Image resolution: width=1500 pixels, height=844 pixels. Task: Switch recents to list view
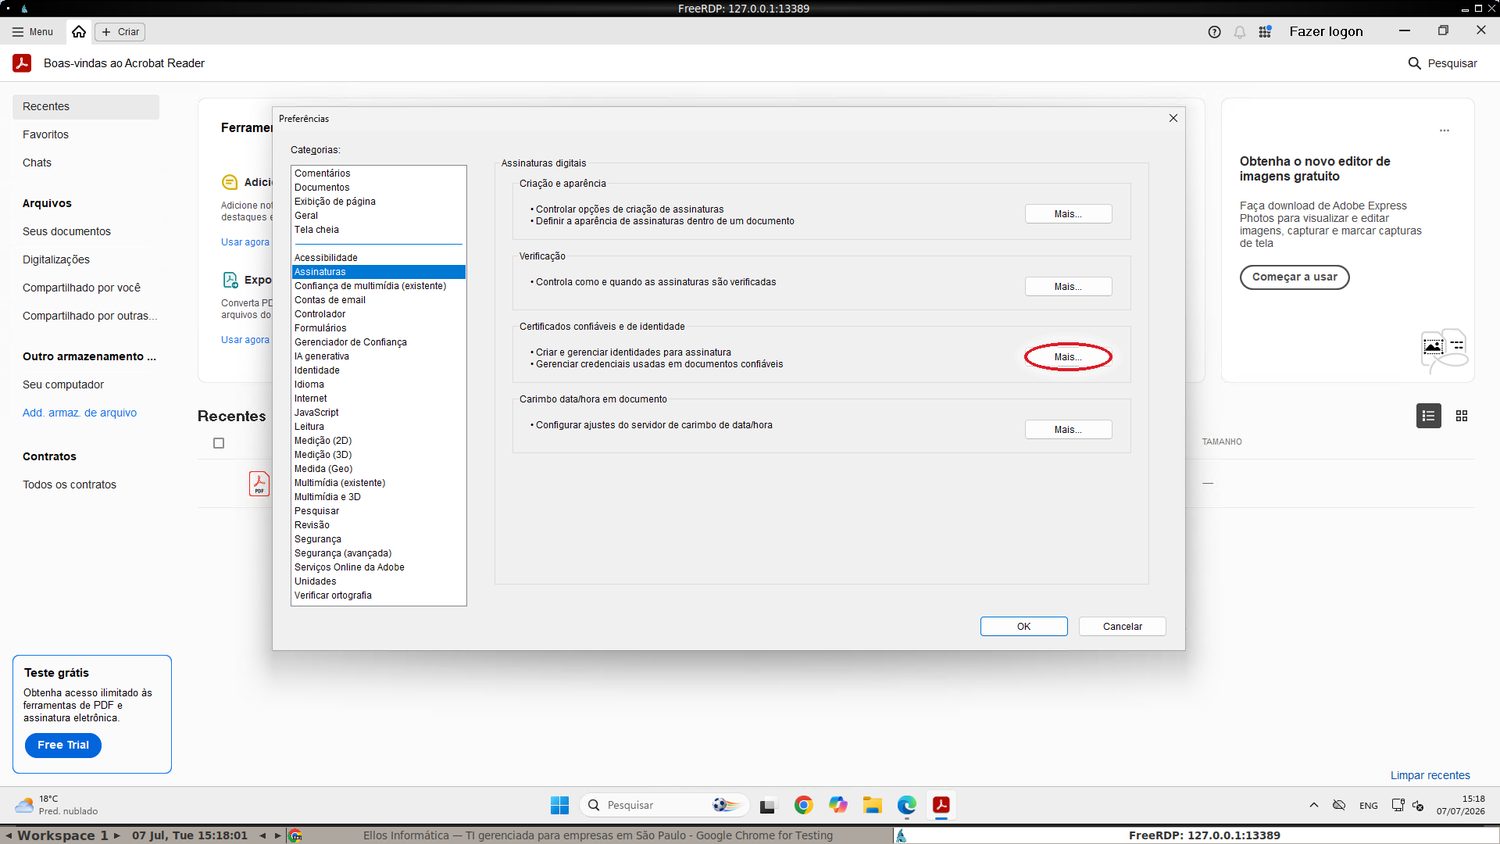[x=1429, y=416]
